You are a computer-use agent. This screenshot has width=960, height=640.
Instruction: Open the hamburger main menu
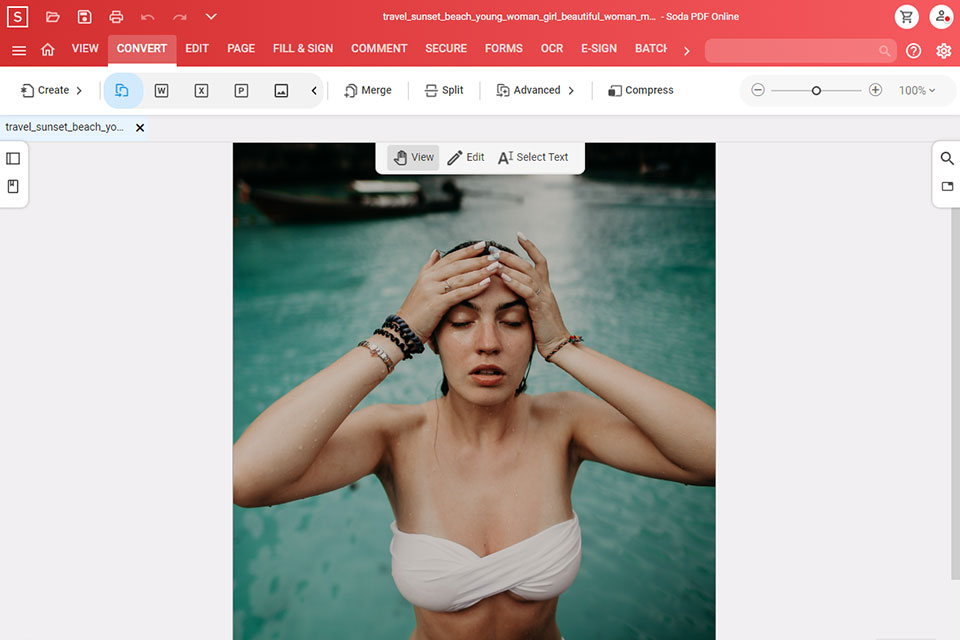point(19,50)
